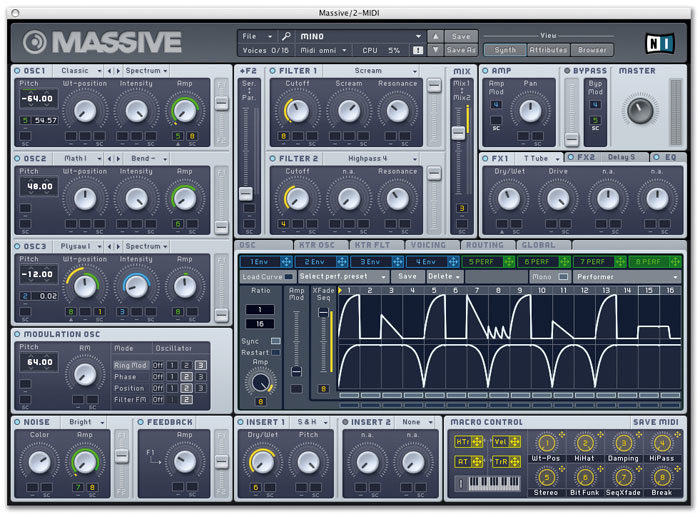Open OSC1 Spectrum mode dropdown
Viewport: 700px width, 517px height.
(x=146, y=71)
